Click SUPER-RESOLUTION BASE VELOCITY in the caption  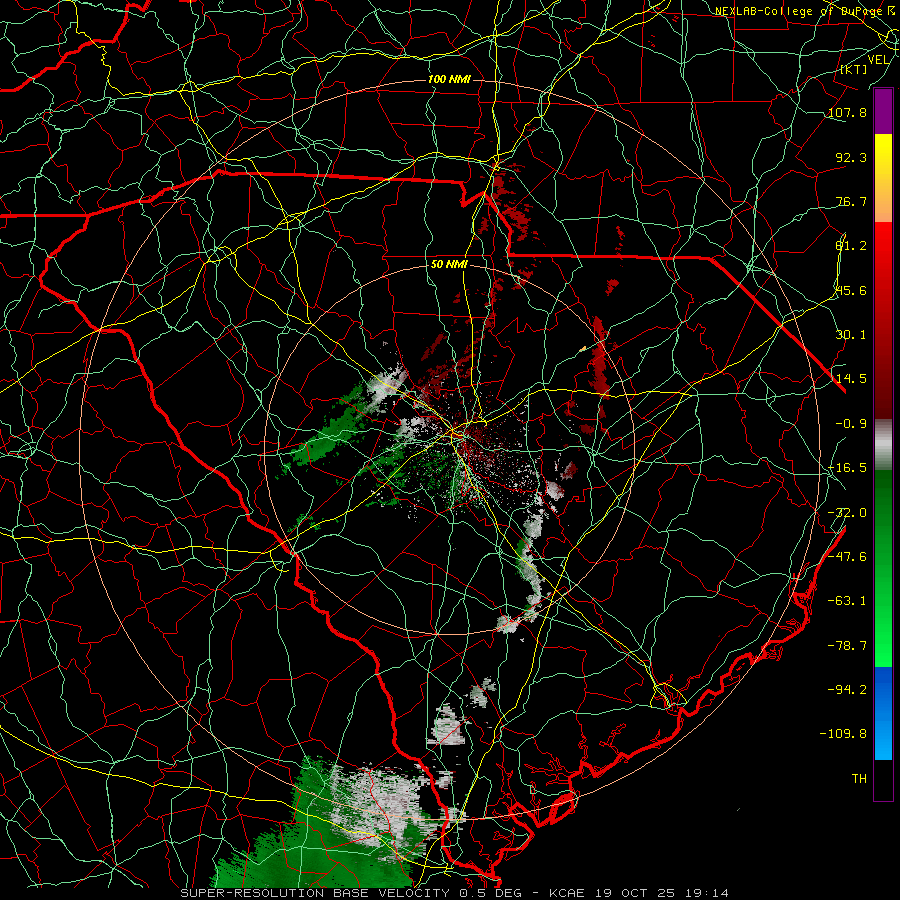click(x=315, y=893)
